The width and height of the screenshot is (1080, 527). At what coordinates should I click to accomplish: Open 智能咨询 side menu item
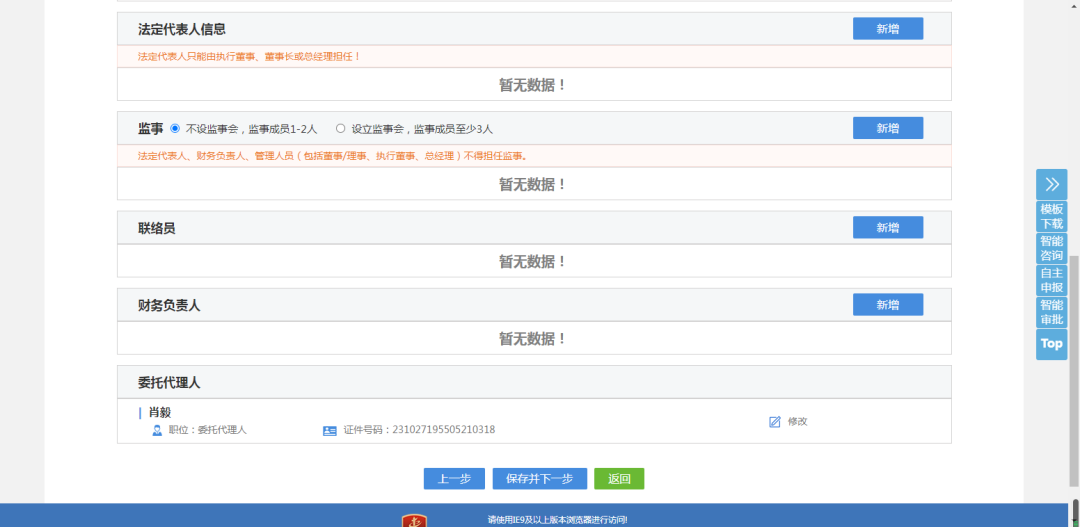[1051, 248]
